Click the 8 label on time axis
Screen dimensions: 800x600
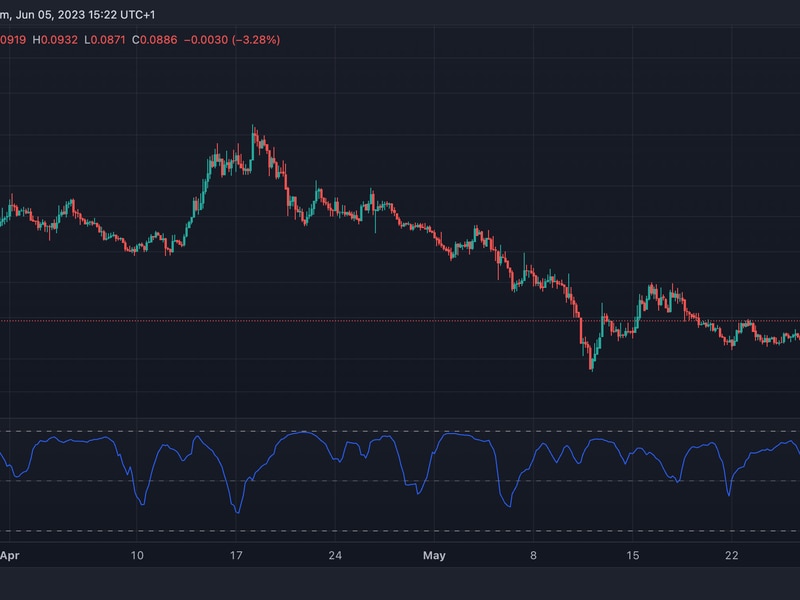[x=533, y=556]
